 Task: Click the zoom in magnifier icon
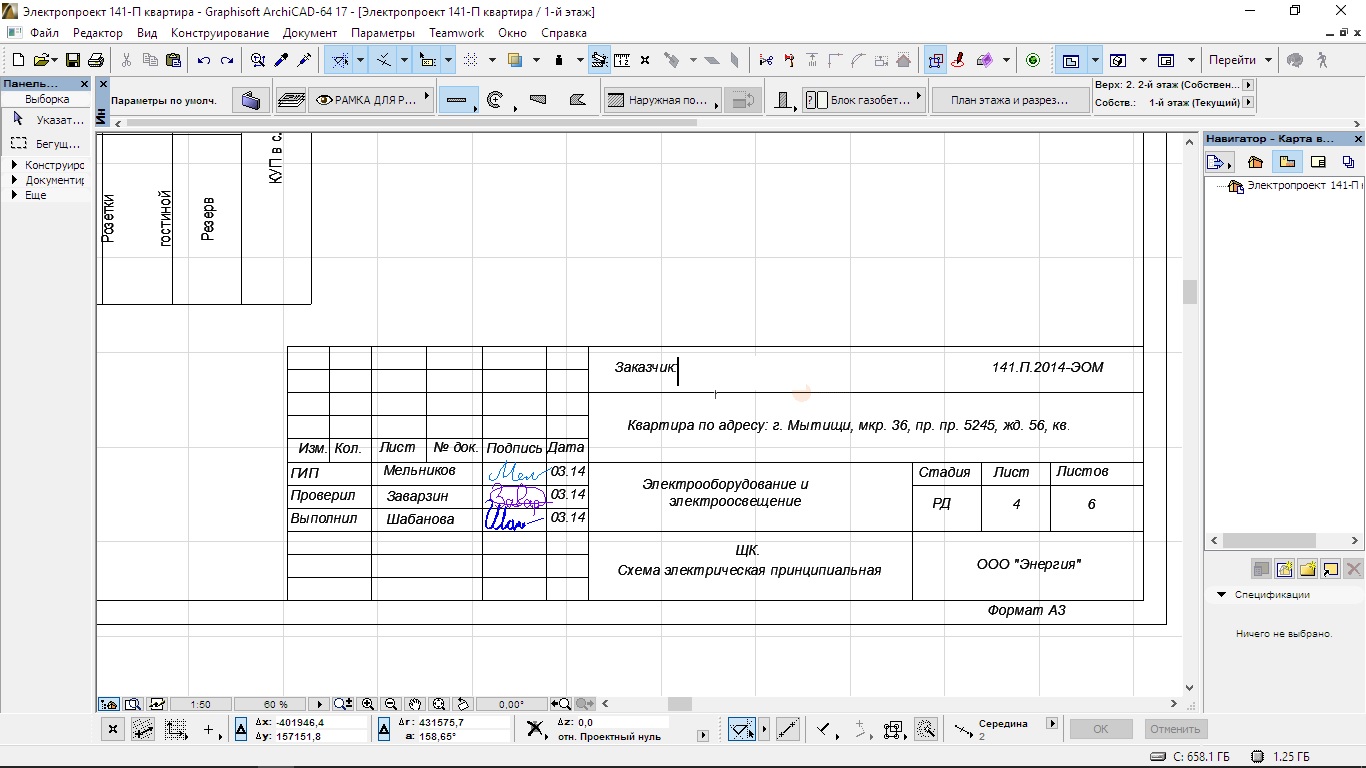coord(368,704)
